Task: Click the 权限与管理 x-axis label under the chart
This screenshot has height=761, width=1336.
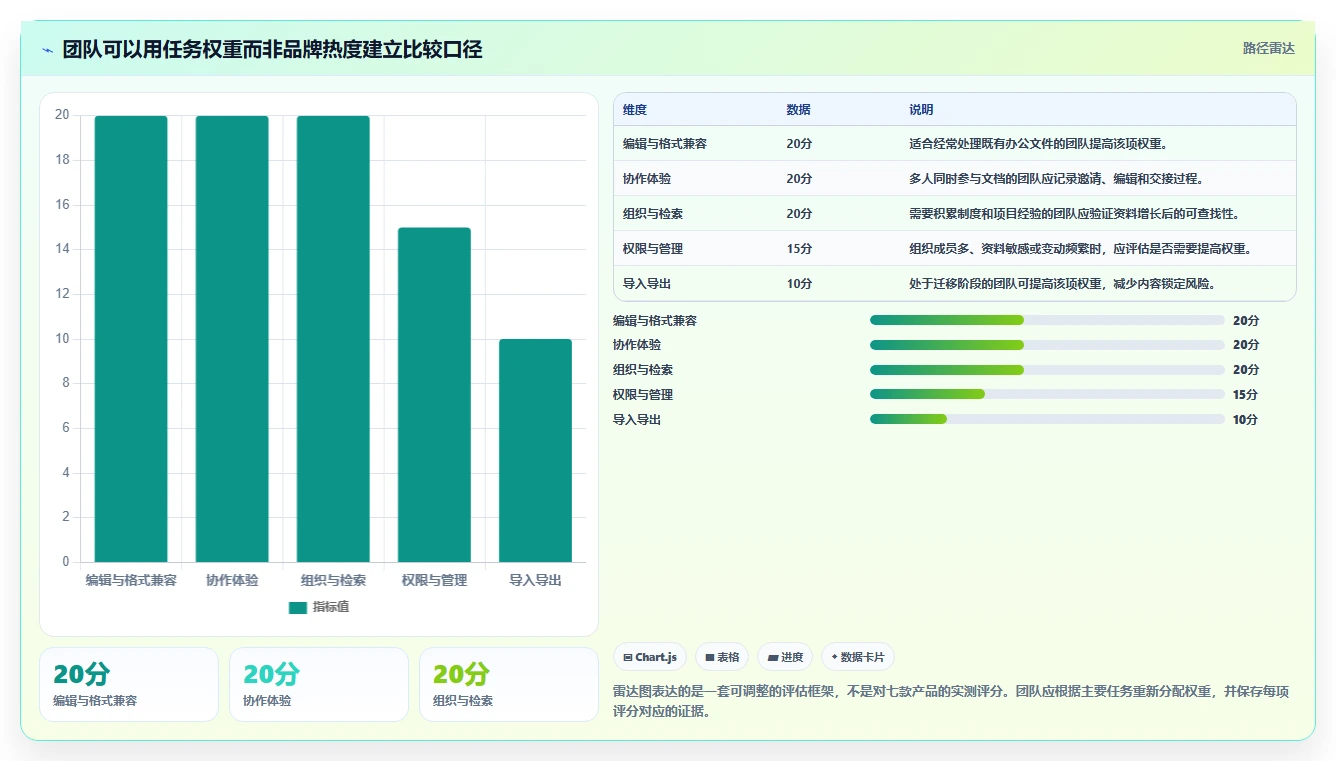Action: click(x=434, y=580)
